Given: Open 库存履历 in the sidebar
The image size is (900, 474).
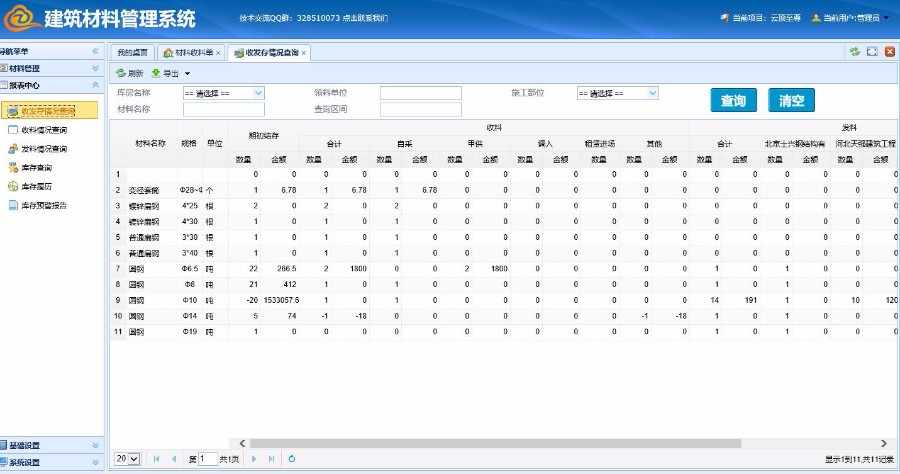Looking at the screenshot, I should (37, 187).
